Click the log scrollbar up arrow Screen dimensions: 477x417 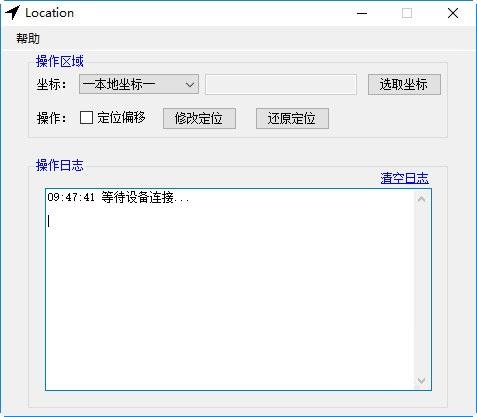421,199
